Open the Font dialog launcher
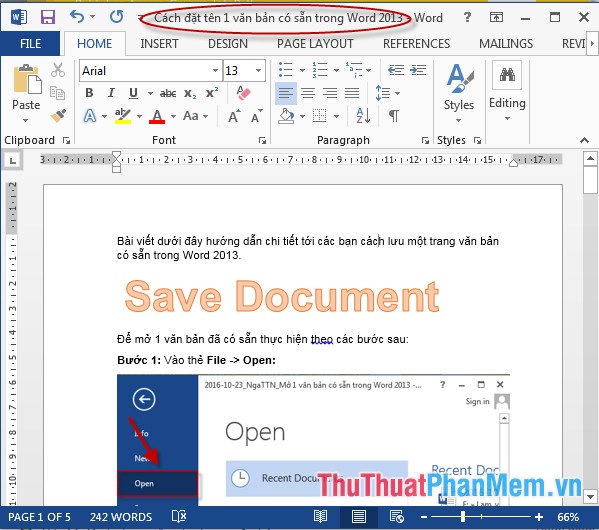 click(262, 141)
